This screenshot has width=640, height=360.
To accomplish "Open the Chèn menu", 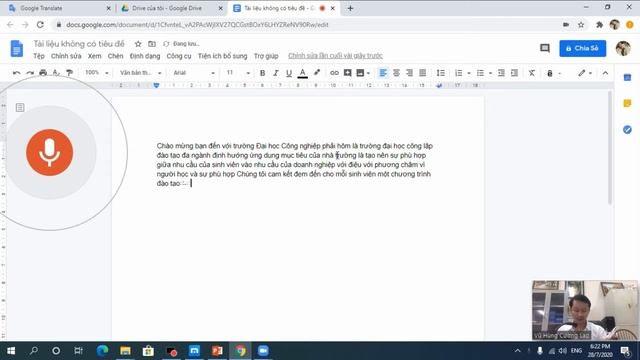I will coord(116,56).
